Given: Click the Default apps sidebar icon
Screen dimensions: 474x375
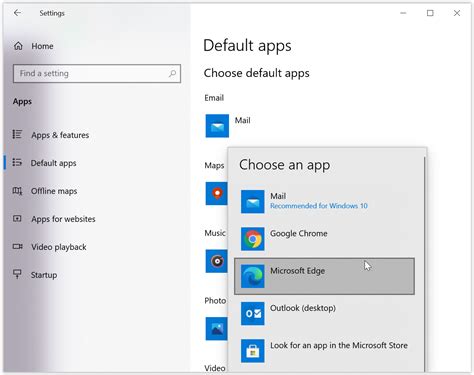Looking at the screenshot, I should tap(17, 162).
